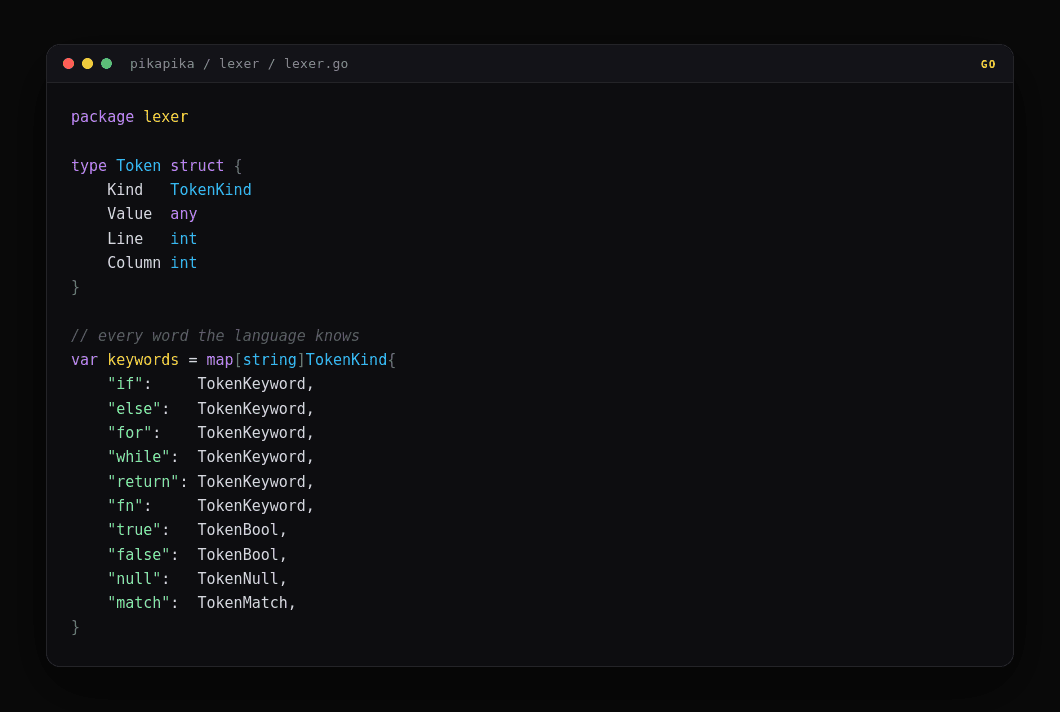The width and height of the screenshot is (1060, 712).
Task: Click the "map" keyword in the declaration
Action: click(x=220, y=360)
